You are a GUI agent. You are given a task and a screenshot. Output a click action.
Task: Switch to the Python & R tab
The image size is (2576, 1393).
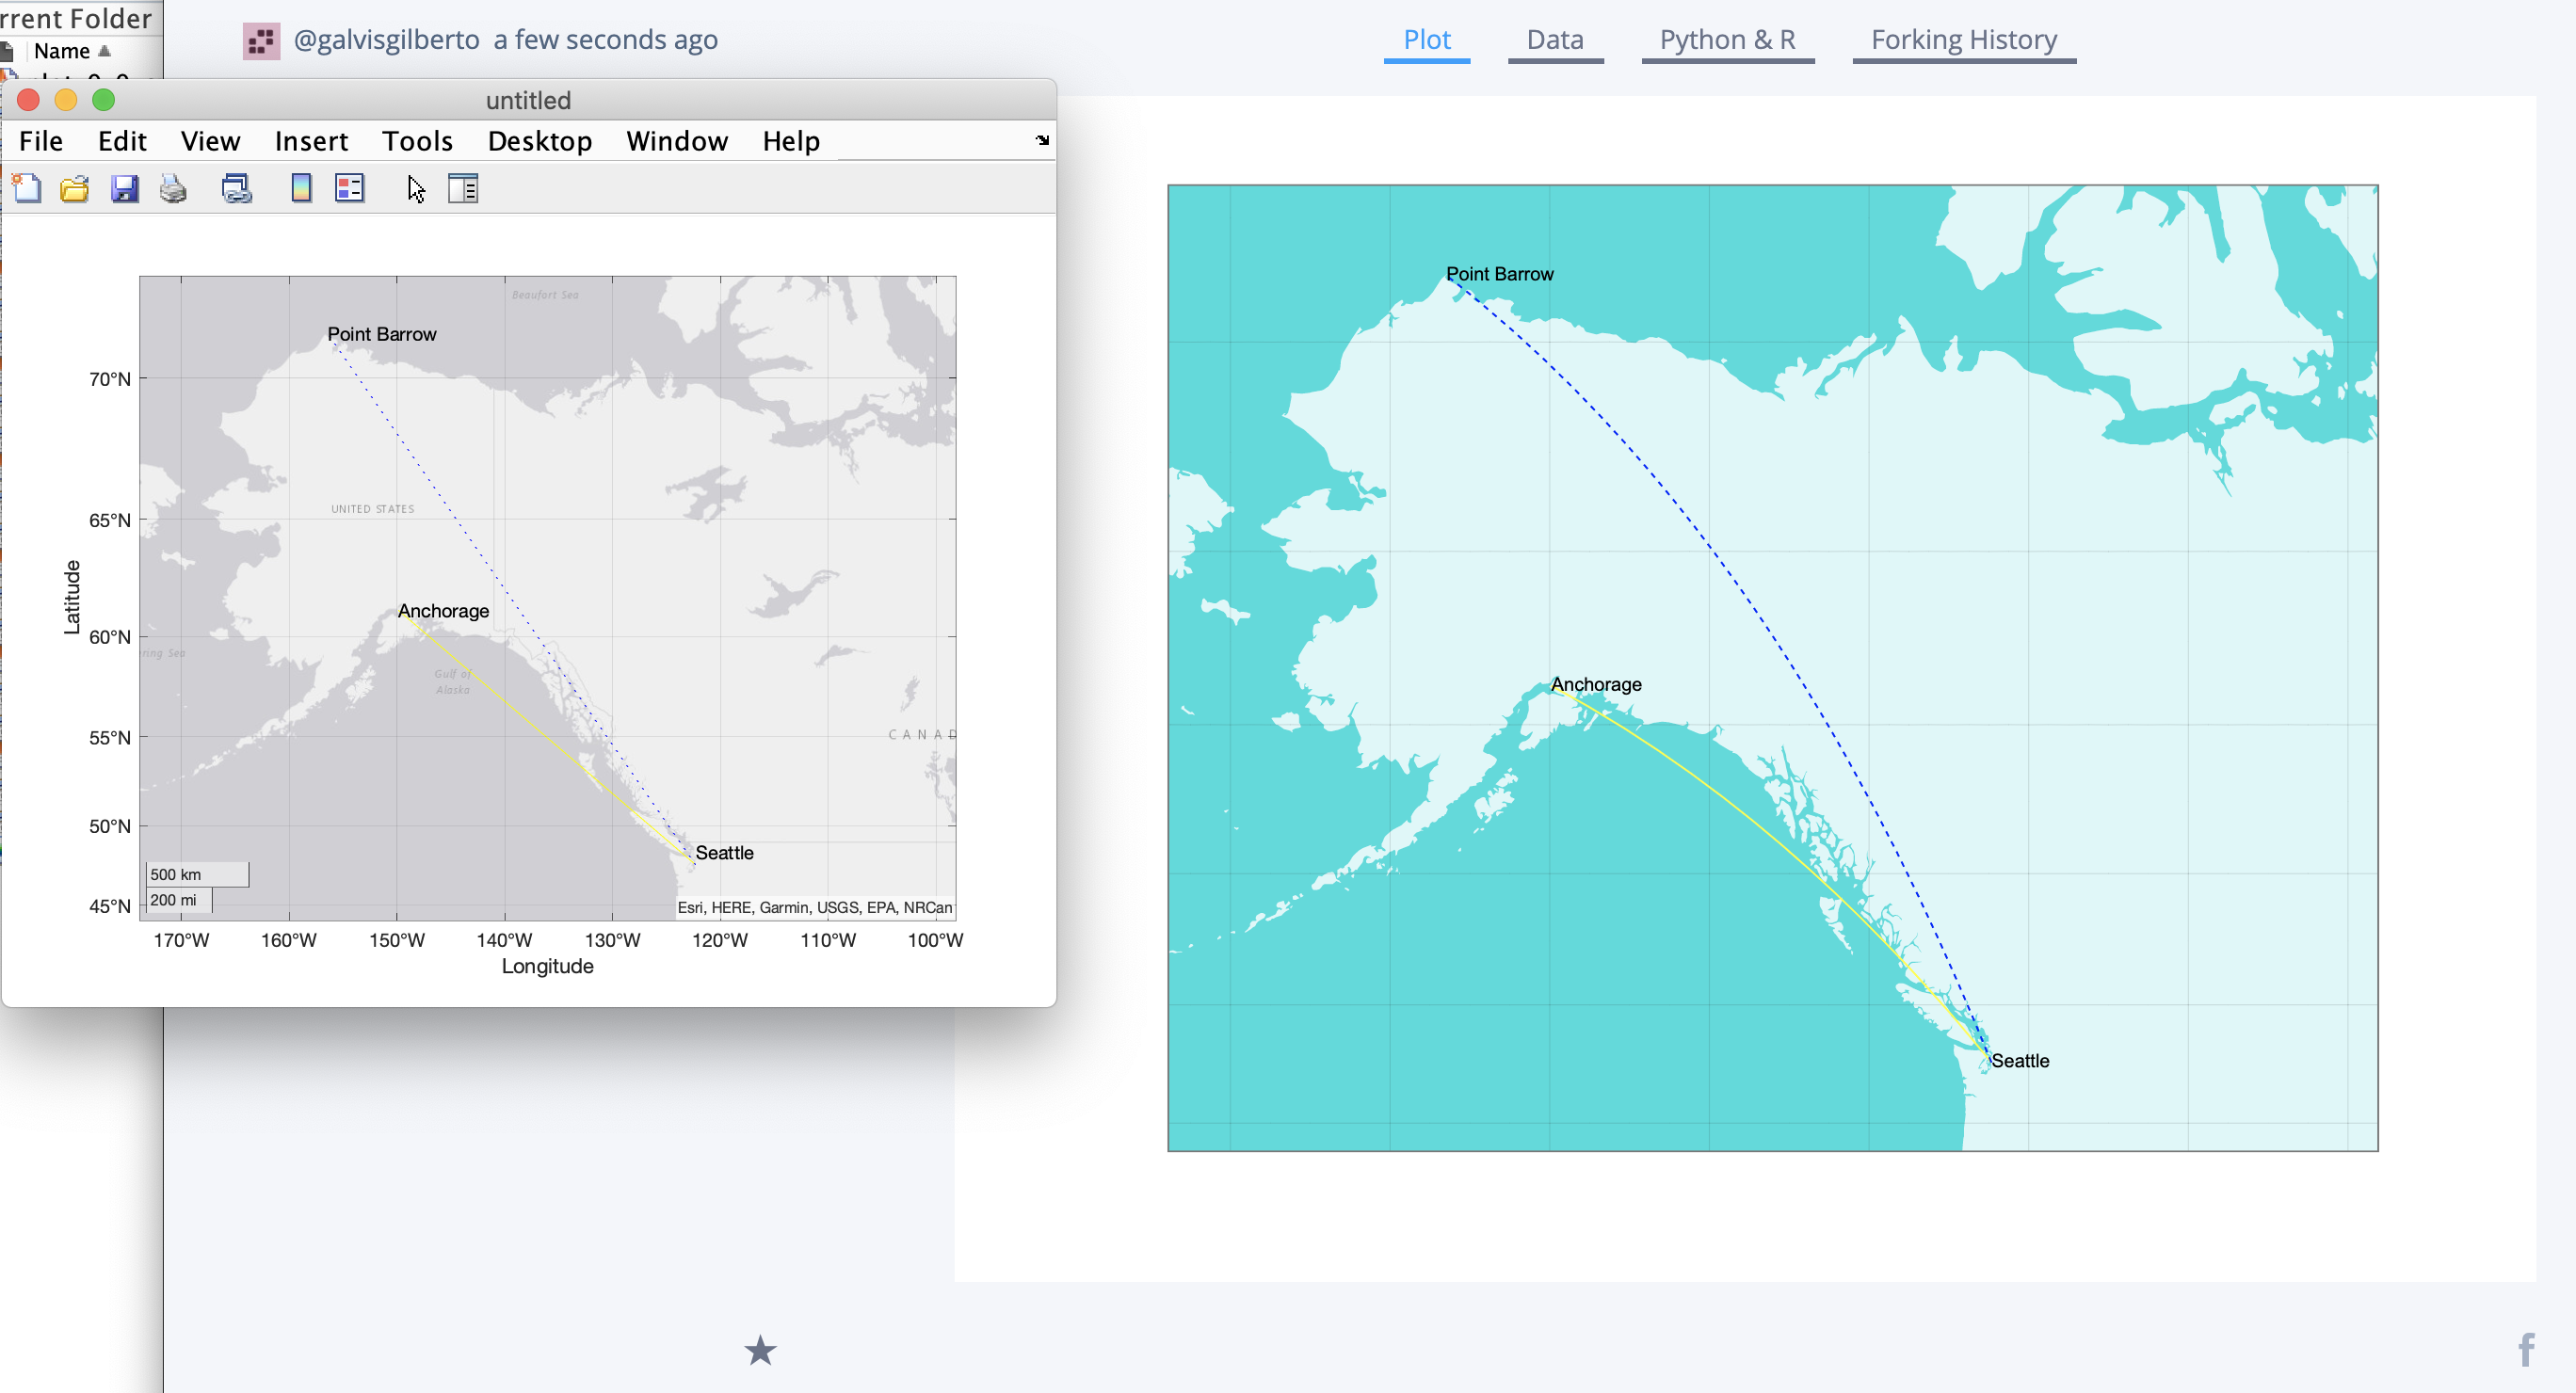pyautogui.click(x=1727, y=40)
